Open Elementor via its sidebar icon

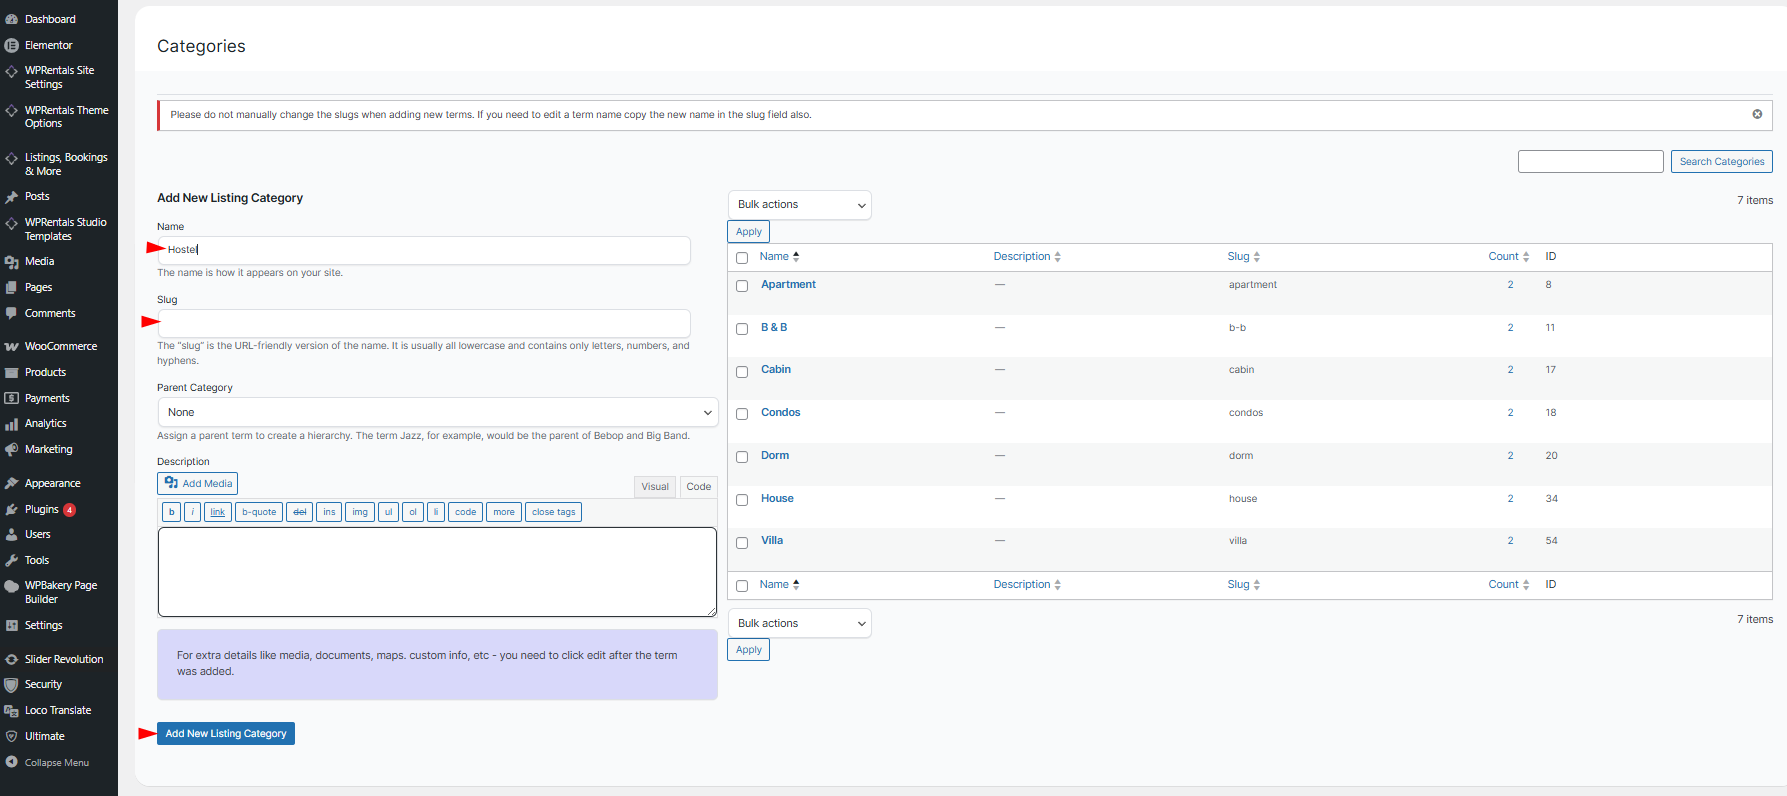pos(12,45)
